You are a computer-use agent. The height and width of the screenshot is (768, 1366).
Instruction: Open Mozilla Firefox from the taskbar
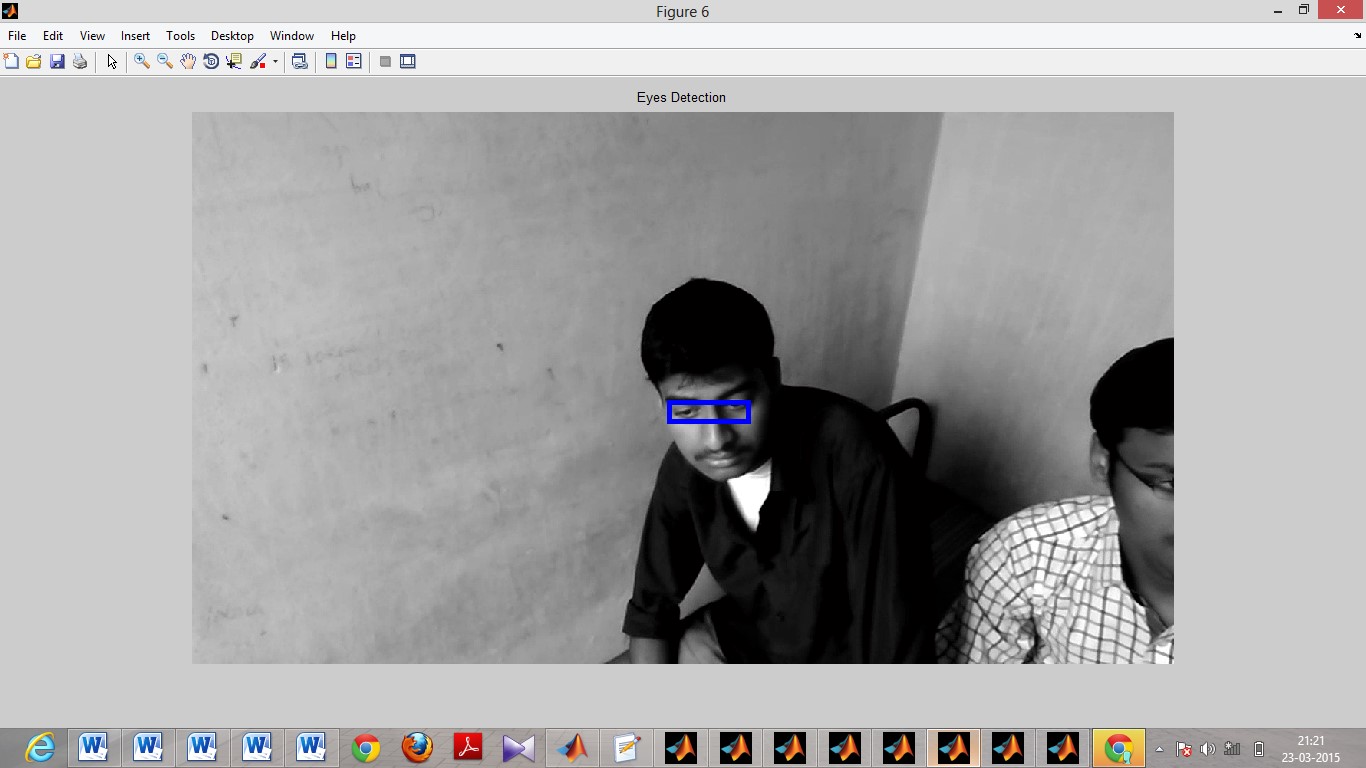417,747
